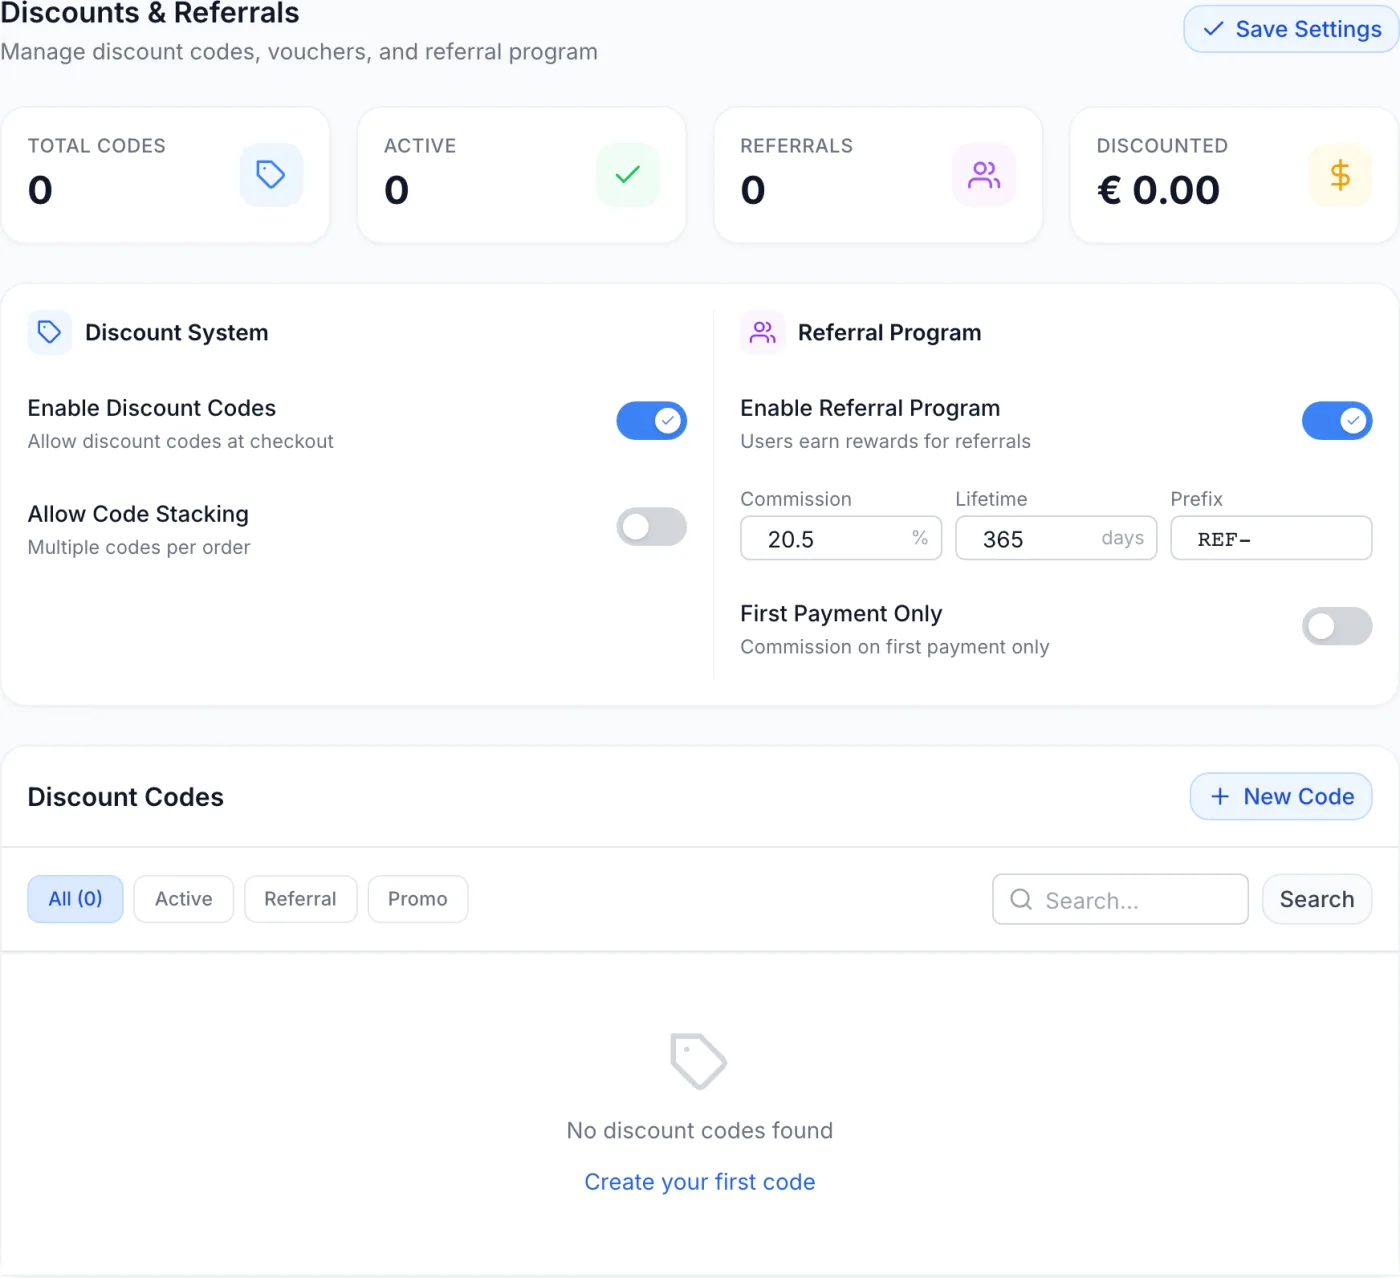This screenshot has height=1278, width=1400.
Task: Click the Users earn rewards for referrals text
Action: (x=885, y=441)
